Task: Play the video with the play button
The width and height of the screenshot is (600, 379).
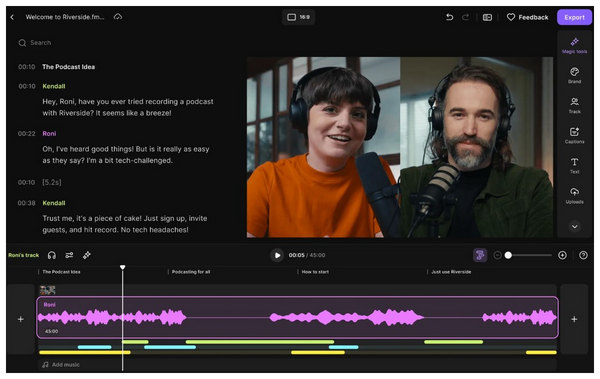Action: [x=277, y=255]
